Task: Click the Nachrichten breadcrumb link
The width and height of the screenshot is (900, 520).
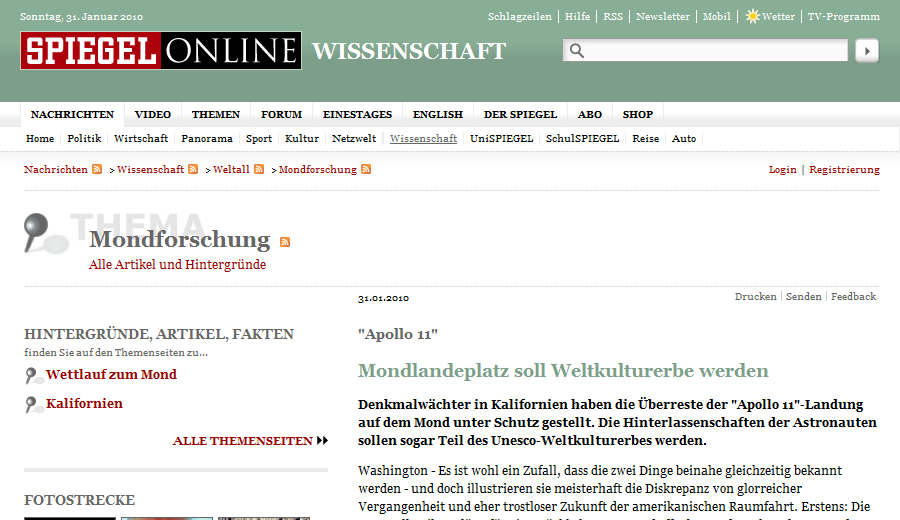Action: pyautogui.click(x=56, y=169)
